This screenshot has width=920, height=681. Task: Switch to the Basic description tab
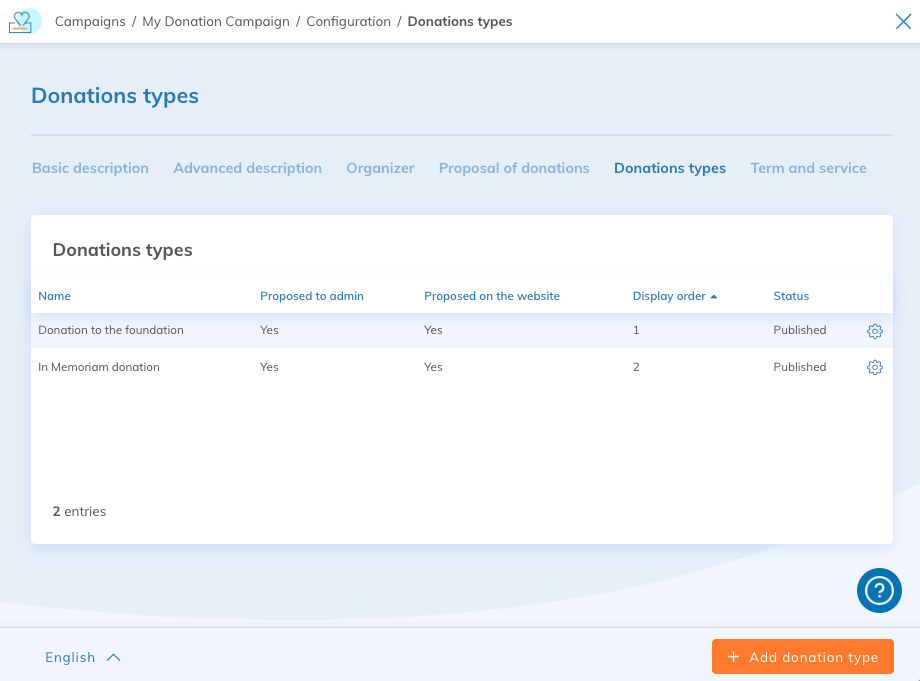(x=90, y=168)
